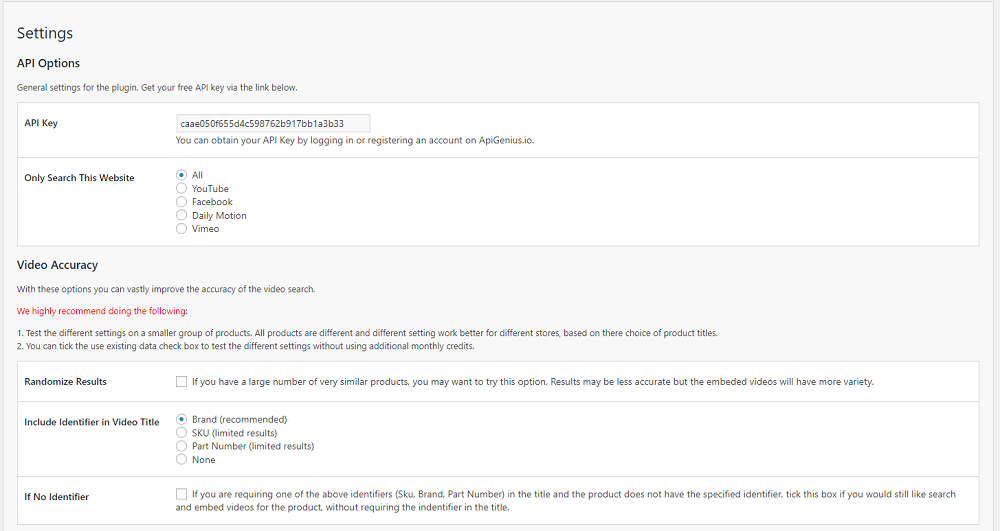Click the 'Only Search This Website' label
This screenshot has height=531, width=1000.
coord(79,178)
